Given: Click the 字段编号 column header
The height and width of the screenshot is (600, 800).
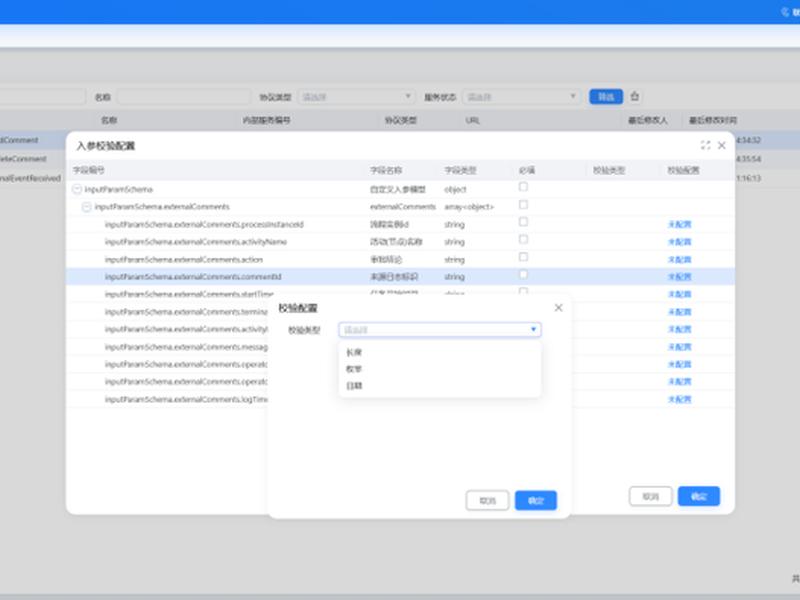Looking at the screenshot, I should (88, 170).
